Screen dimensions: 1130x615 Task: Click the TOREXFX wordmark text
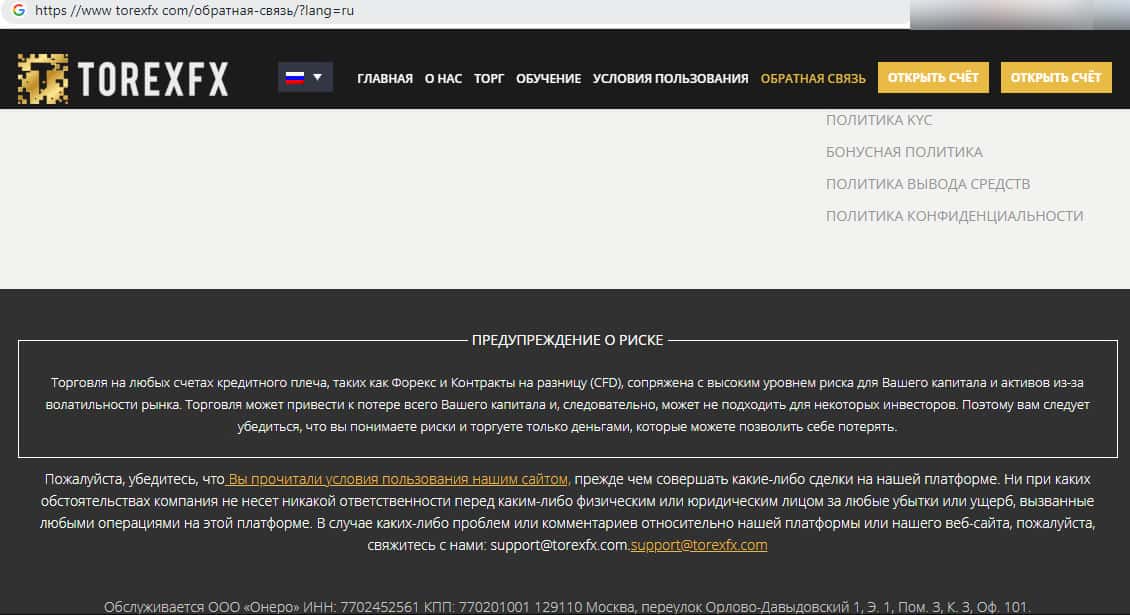pos(153,79)
